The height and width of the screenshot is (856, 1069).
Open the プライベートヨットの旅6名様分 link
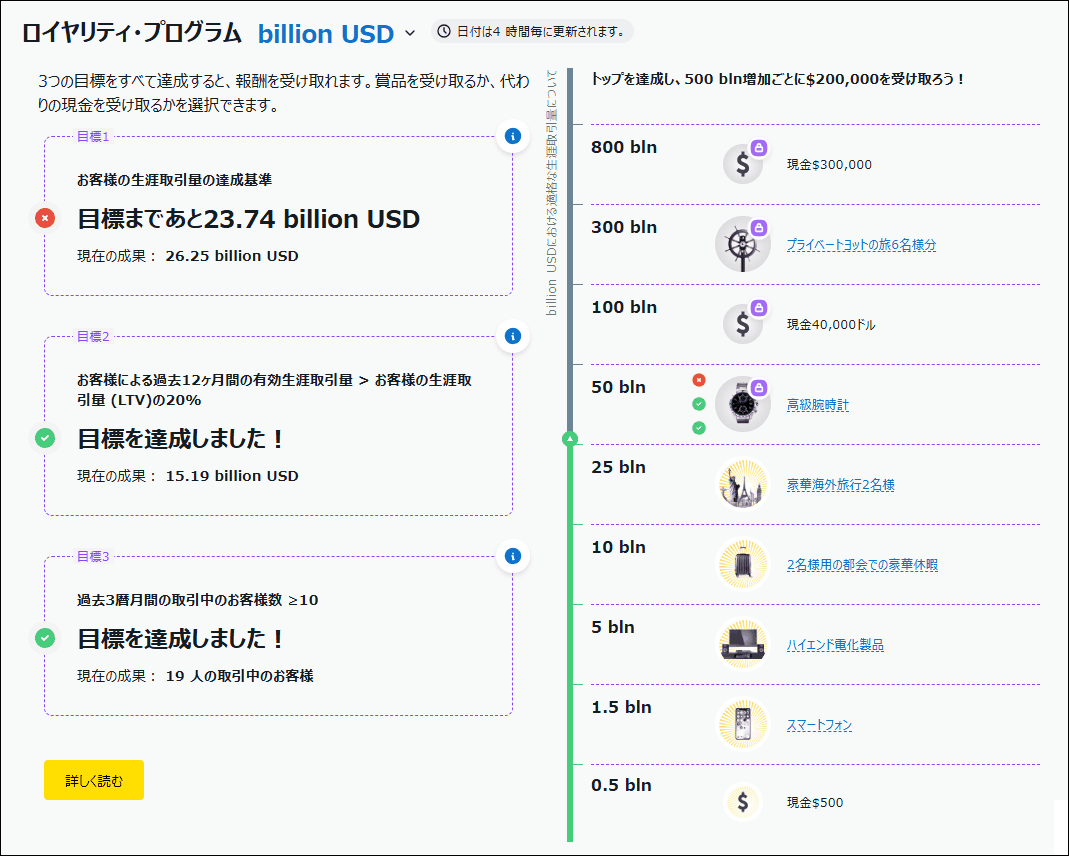(861, 244)
